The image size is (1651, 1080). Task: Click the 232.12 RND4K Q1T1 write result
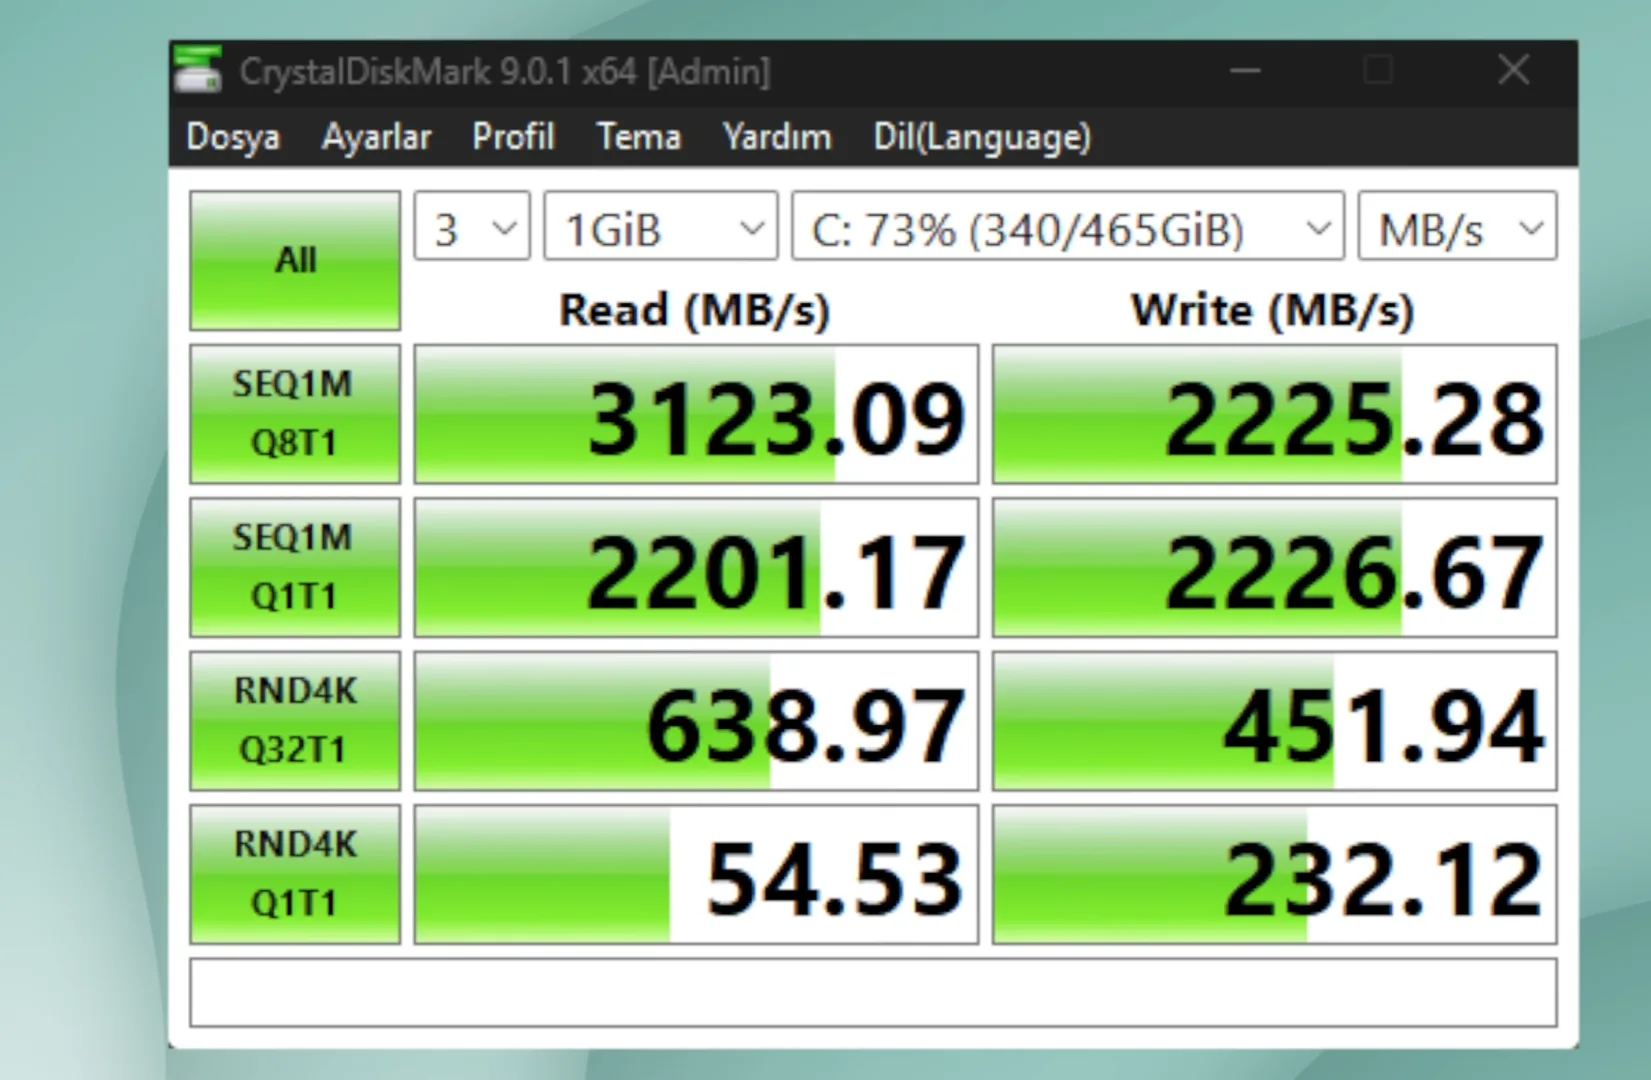[x=1274, y=874]
